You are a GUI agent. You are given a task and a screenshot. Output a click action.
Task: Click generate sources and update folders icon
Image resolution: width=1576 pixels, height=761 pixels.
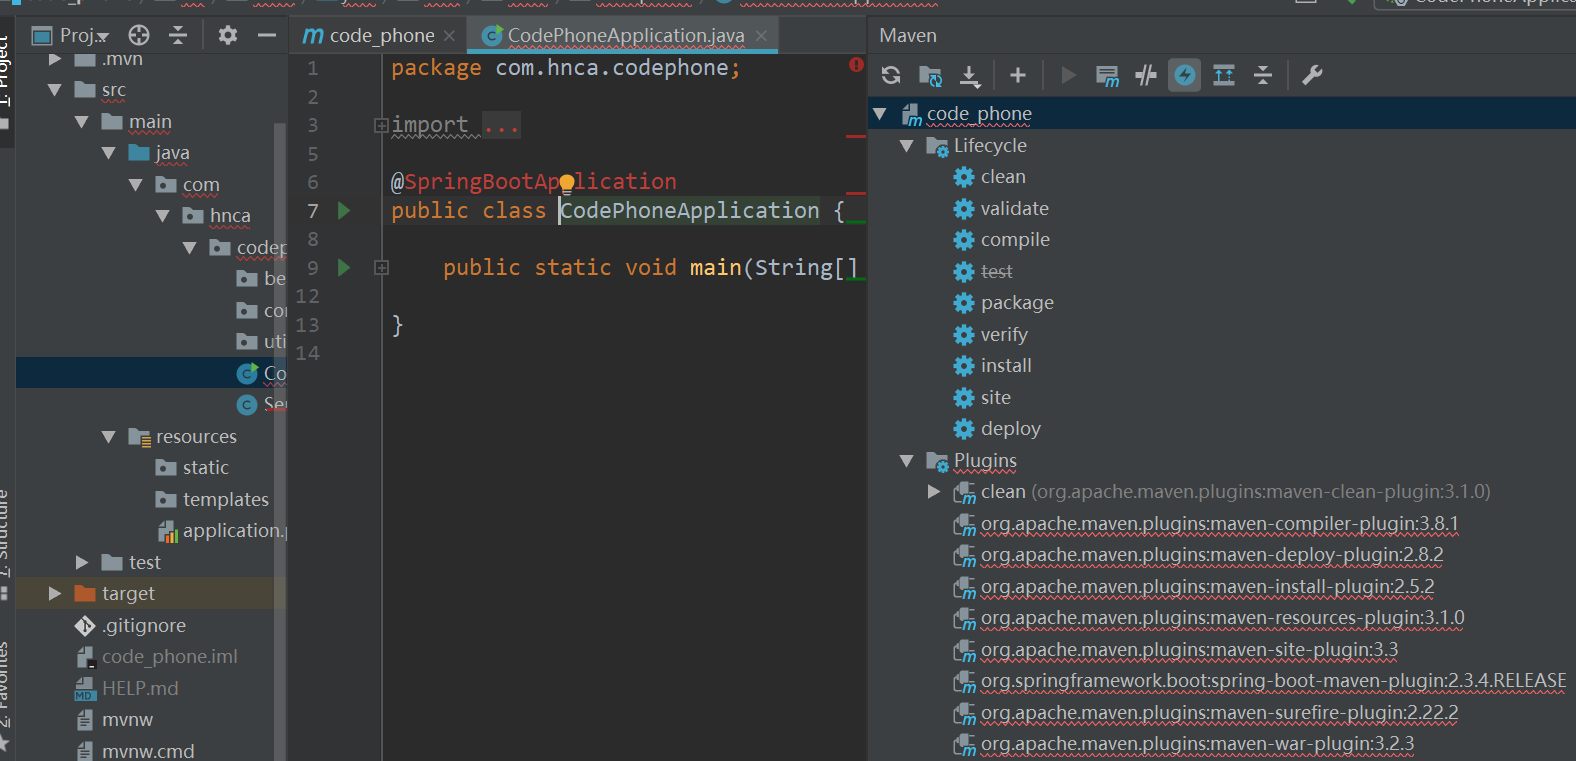[930, 75]
